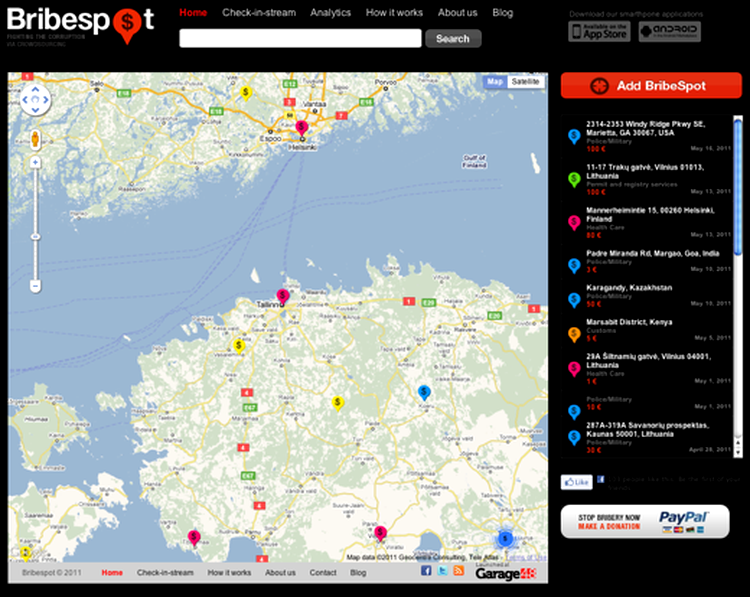Click the orange marker icon for Marsabit District
Image resolution: width=750 pixels, height=597 pixels.
[x=574, y=335]
